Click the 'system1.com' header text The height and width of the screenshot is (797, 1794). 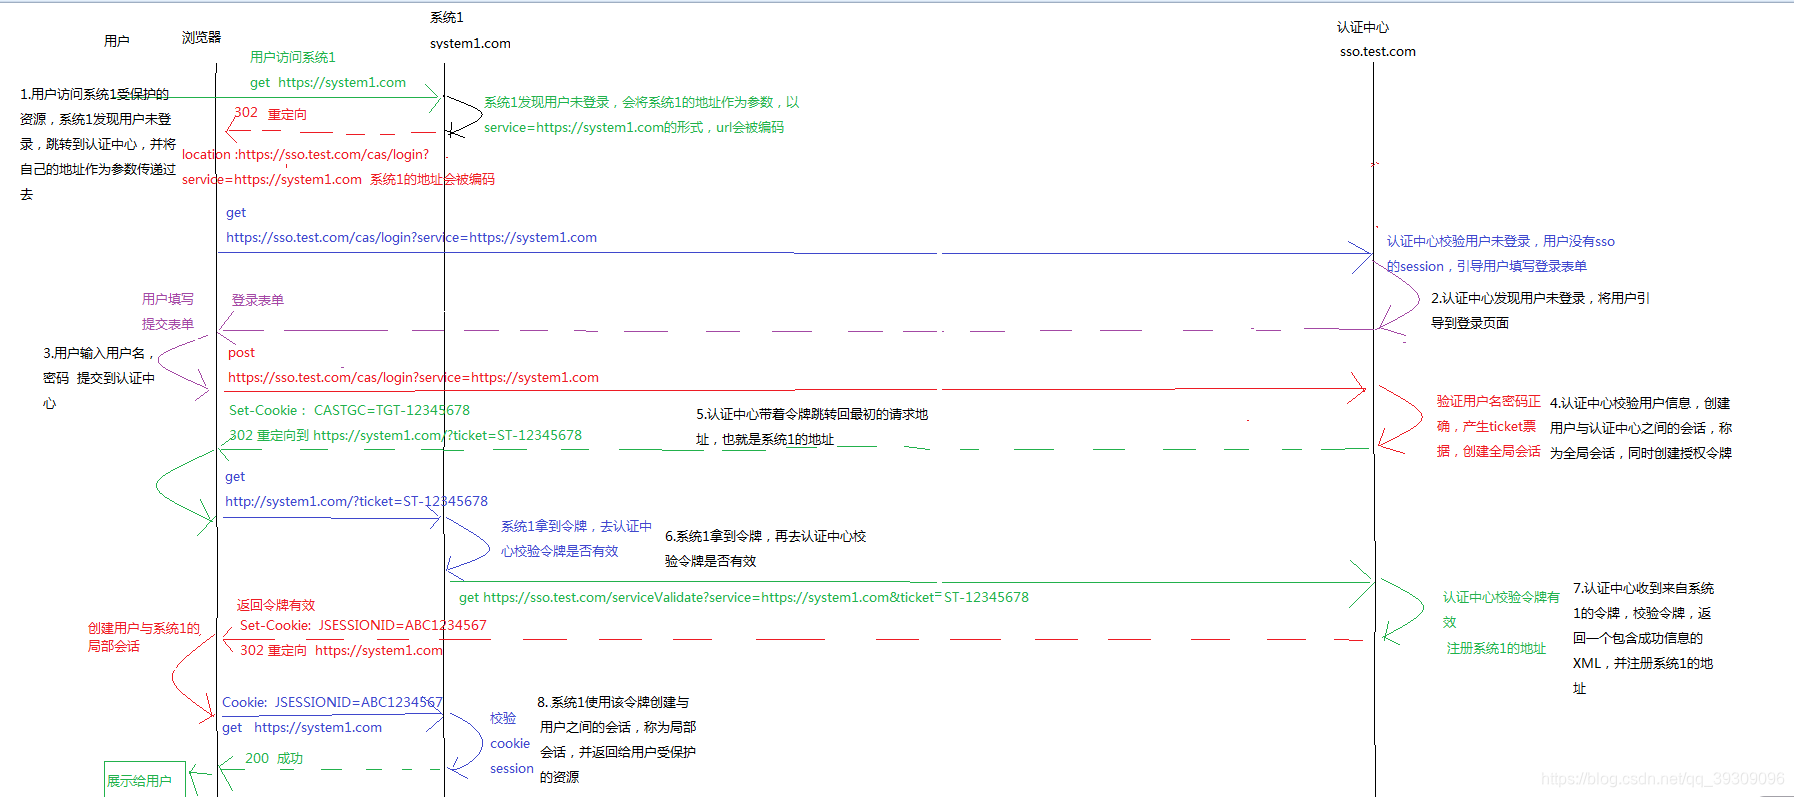coord(470,43)
